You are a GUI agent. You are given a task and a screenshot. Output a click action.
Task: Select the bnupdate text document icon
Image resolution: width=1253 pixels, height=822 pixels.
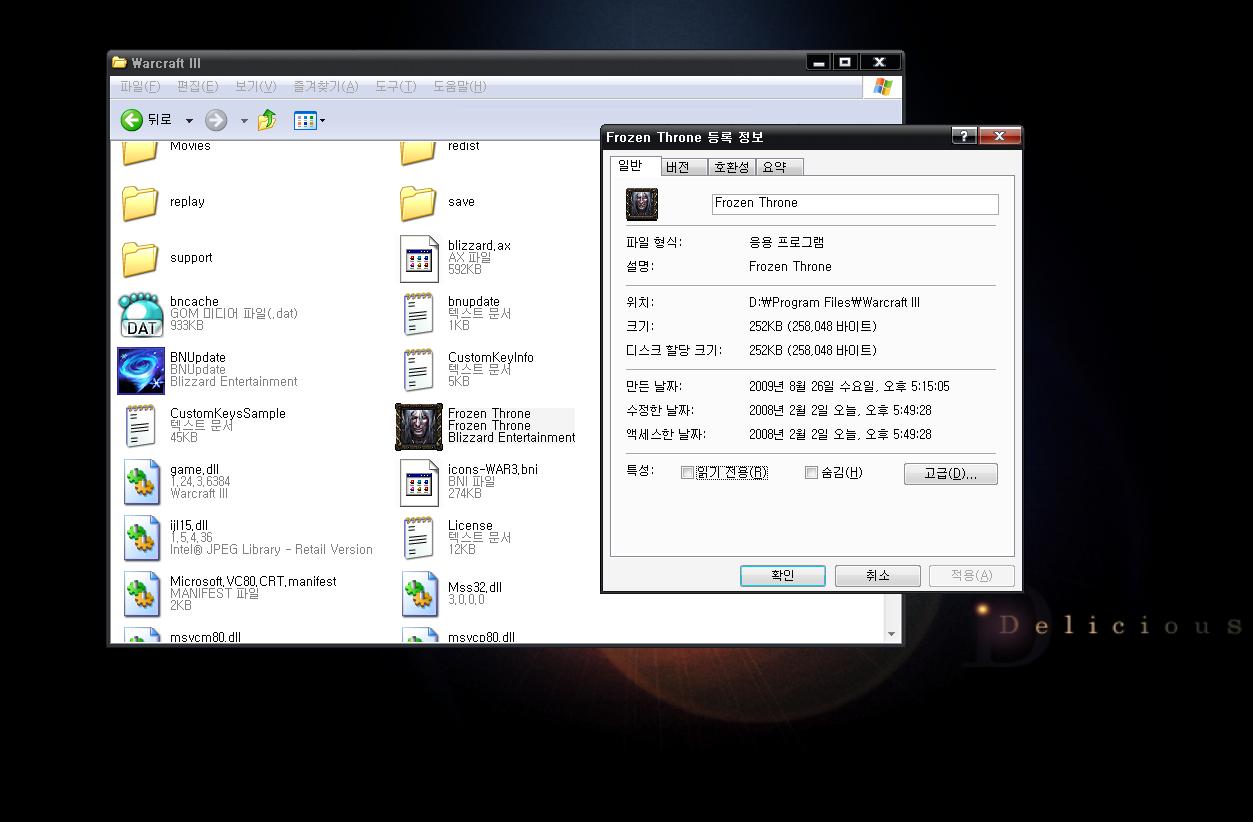click(x=418, y=315)
